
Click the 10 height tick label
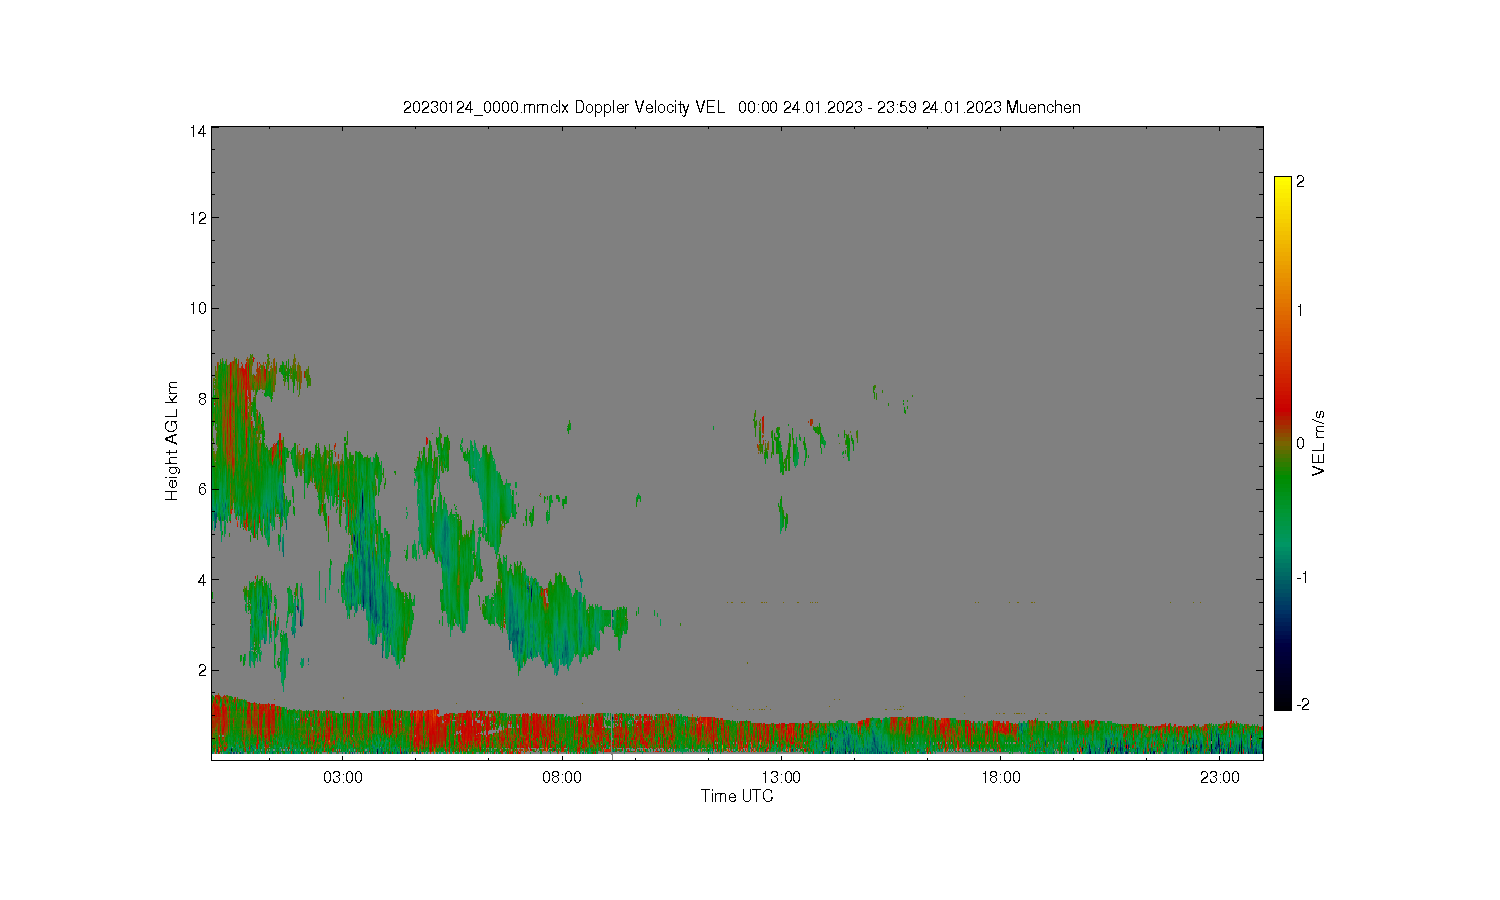(199, 308)
